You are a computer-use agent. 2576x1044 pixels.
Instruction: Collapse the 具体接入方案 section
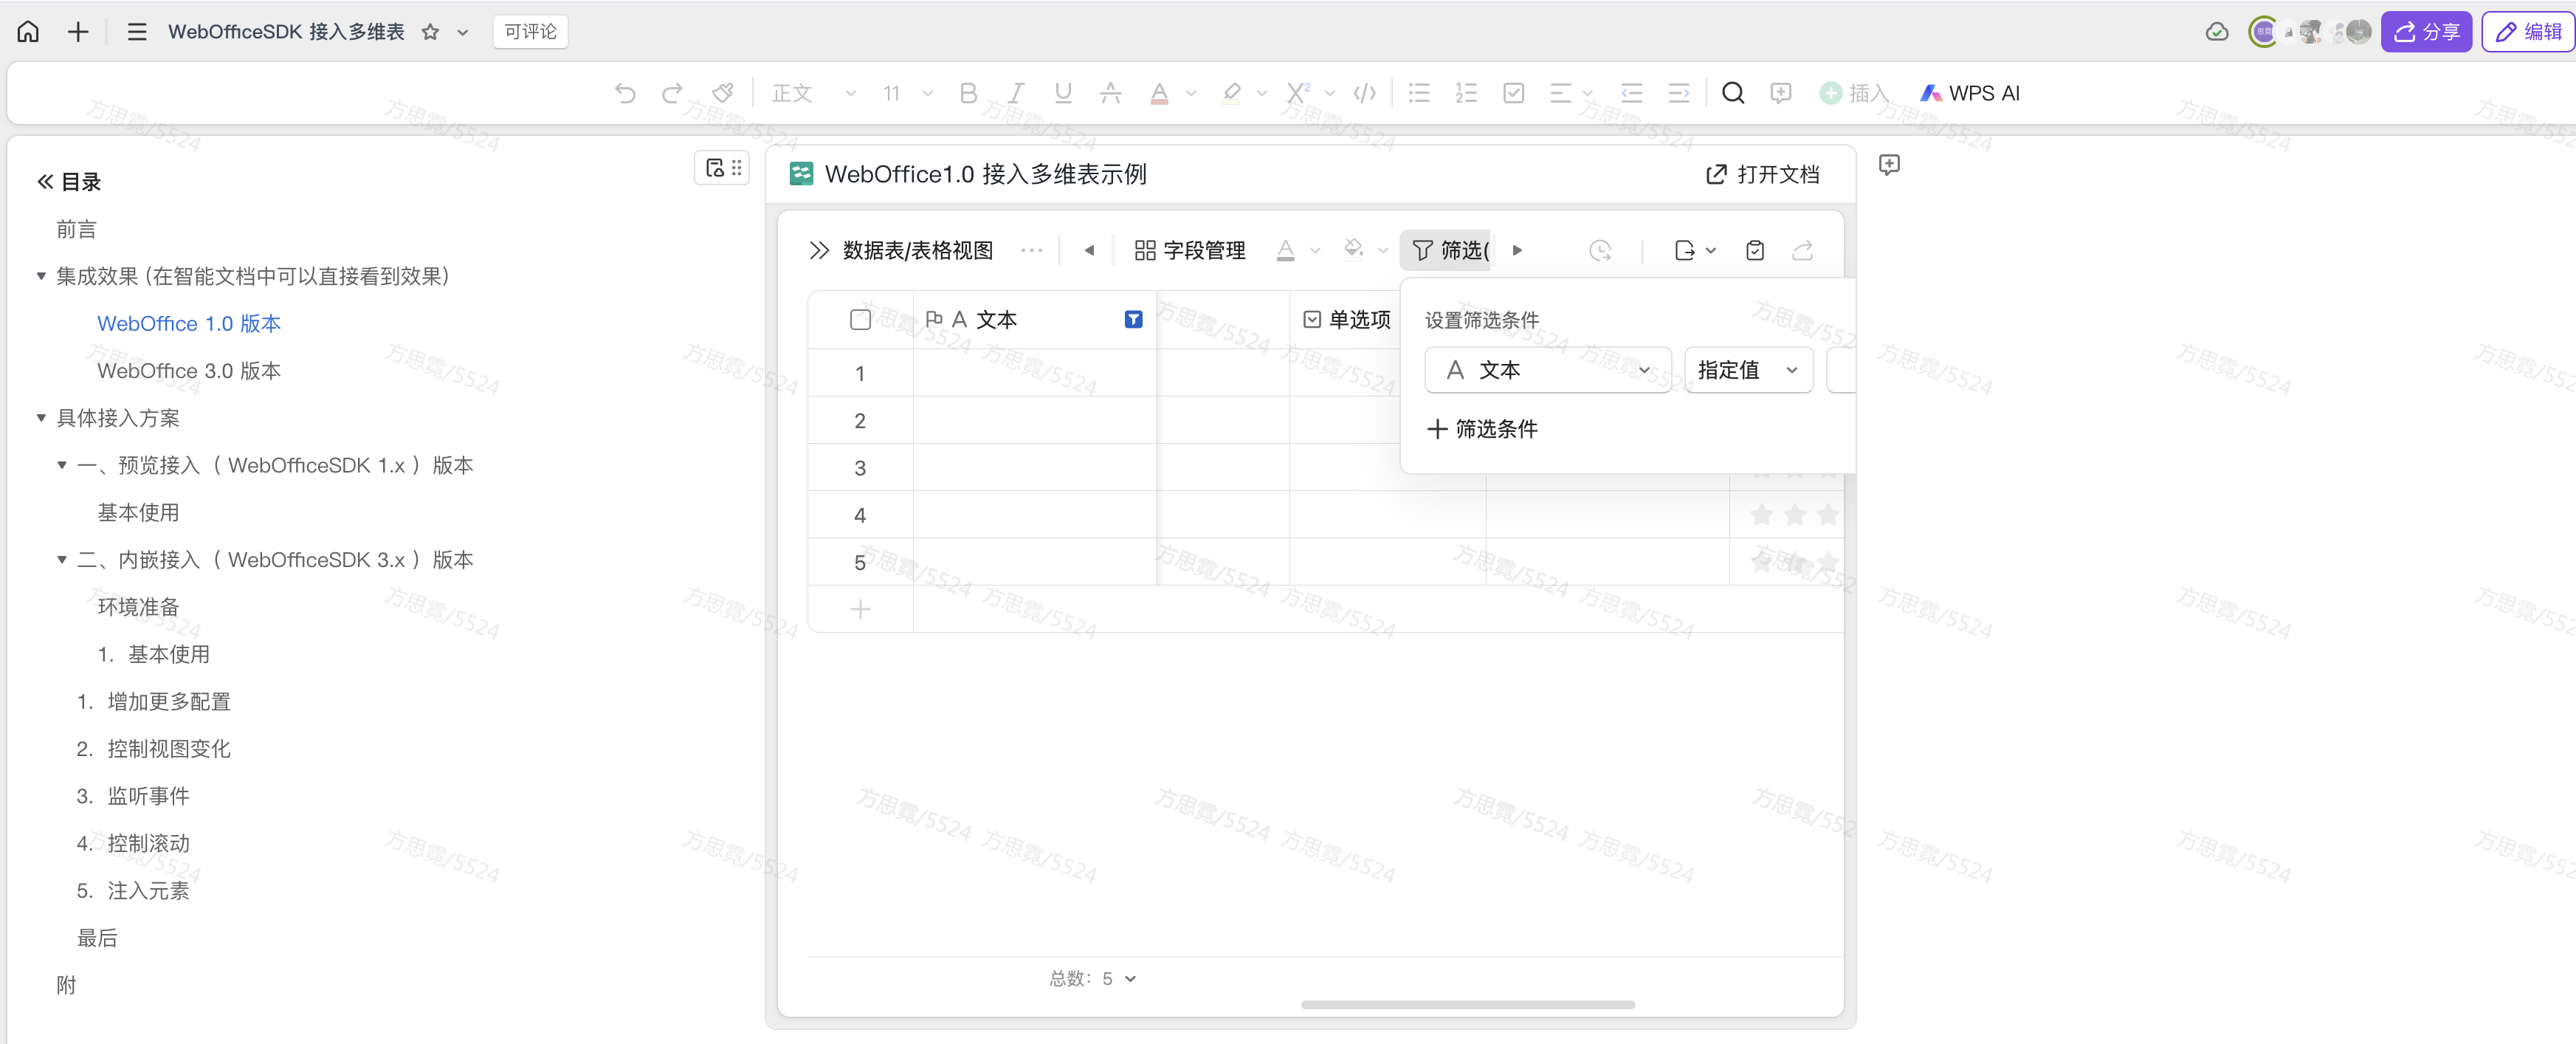41,418
